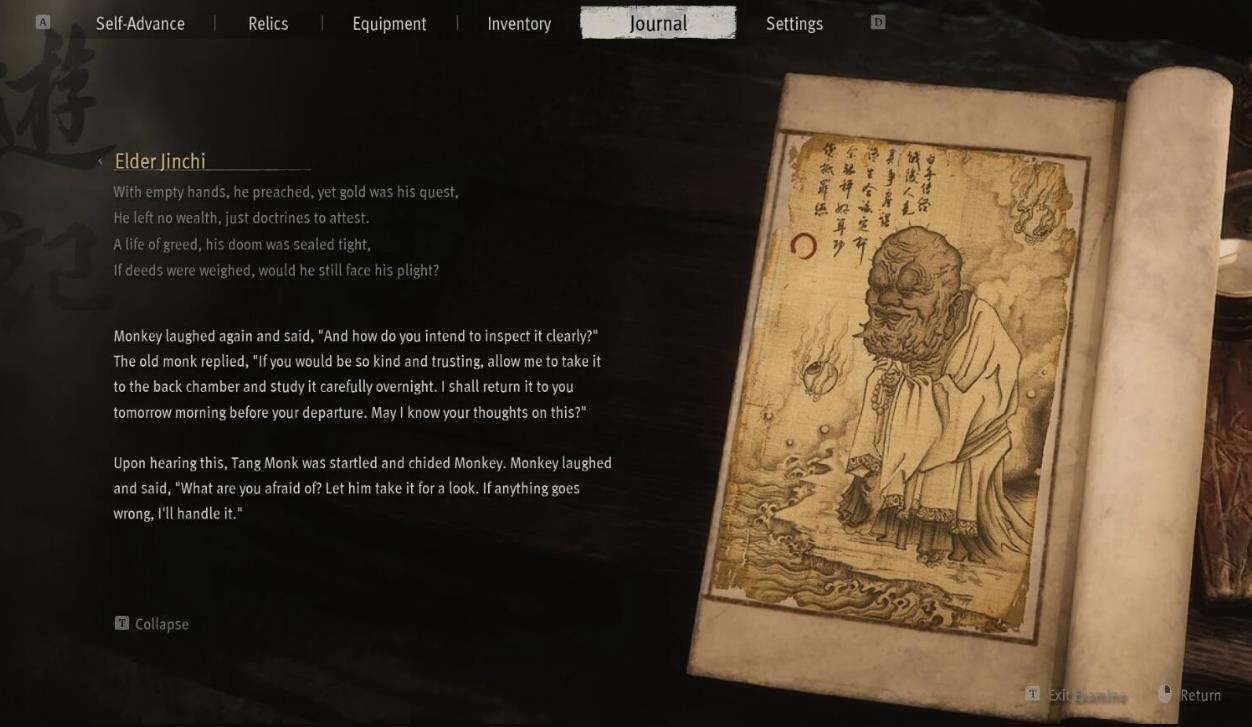Open the Equipment tab

pos(389,23)
